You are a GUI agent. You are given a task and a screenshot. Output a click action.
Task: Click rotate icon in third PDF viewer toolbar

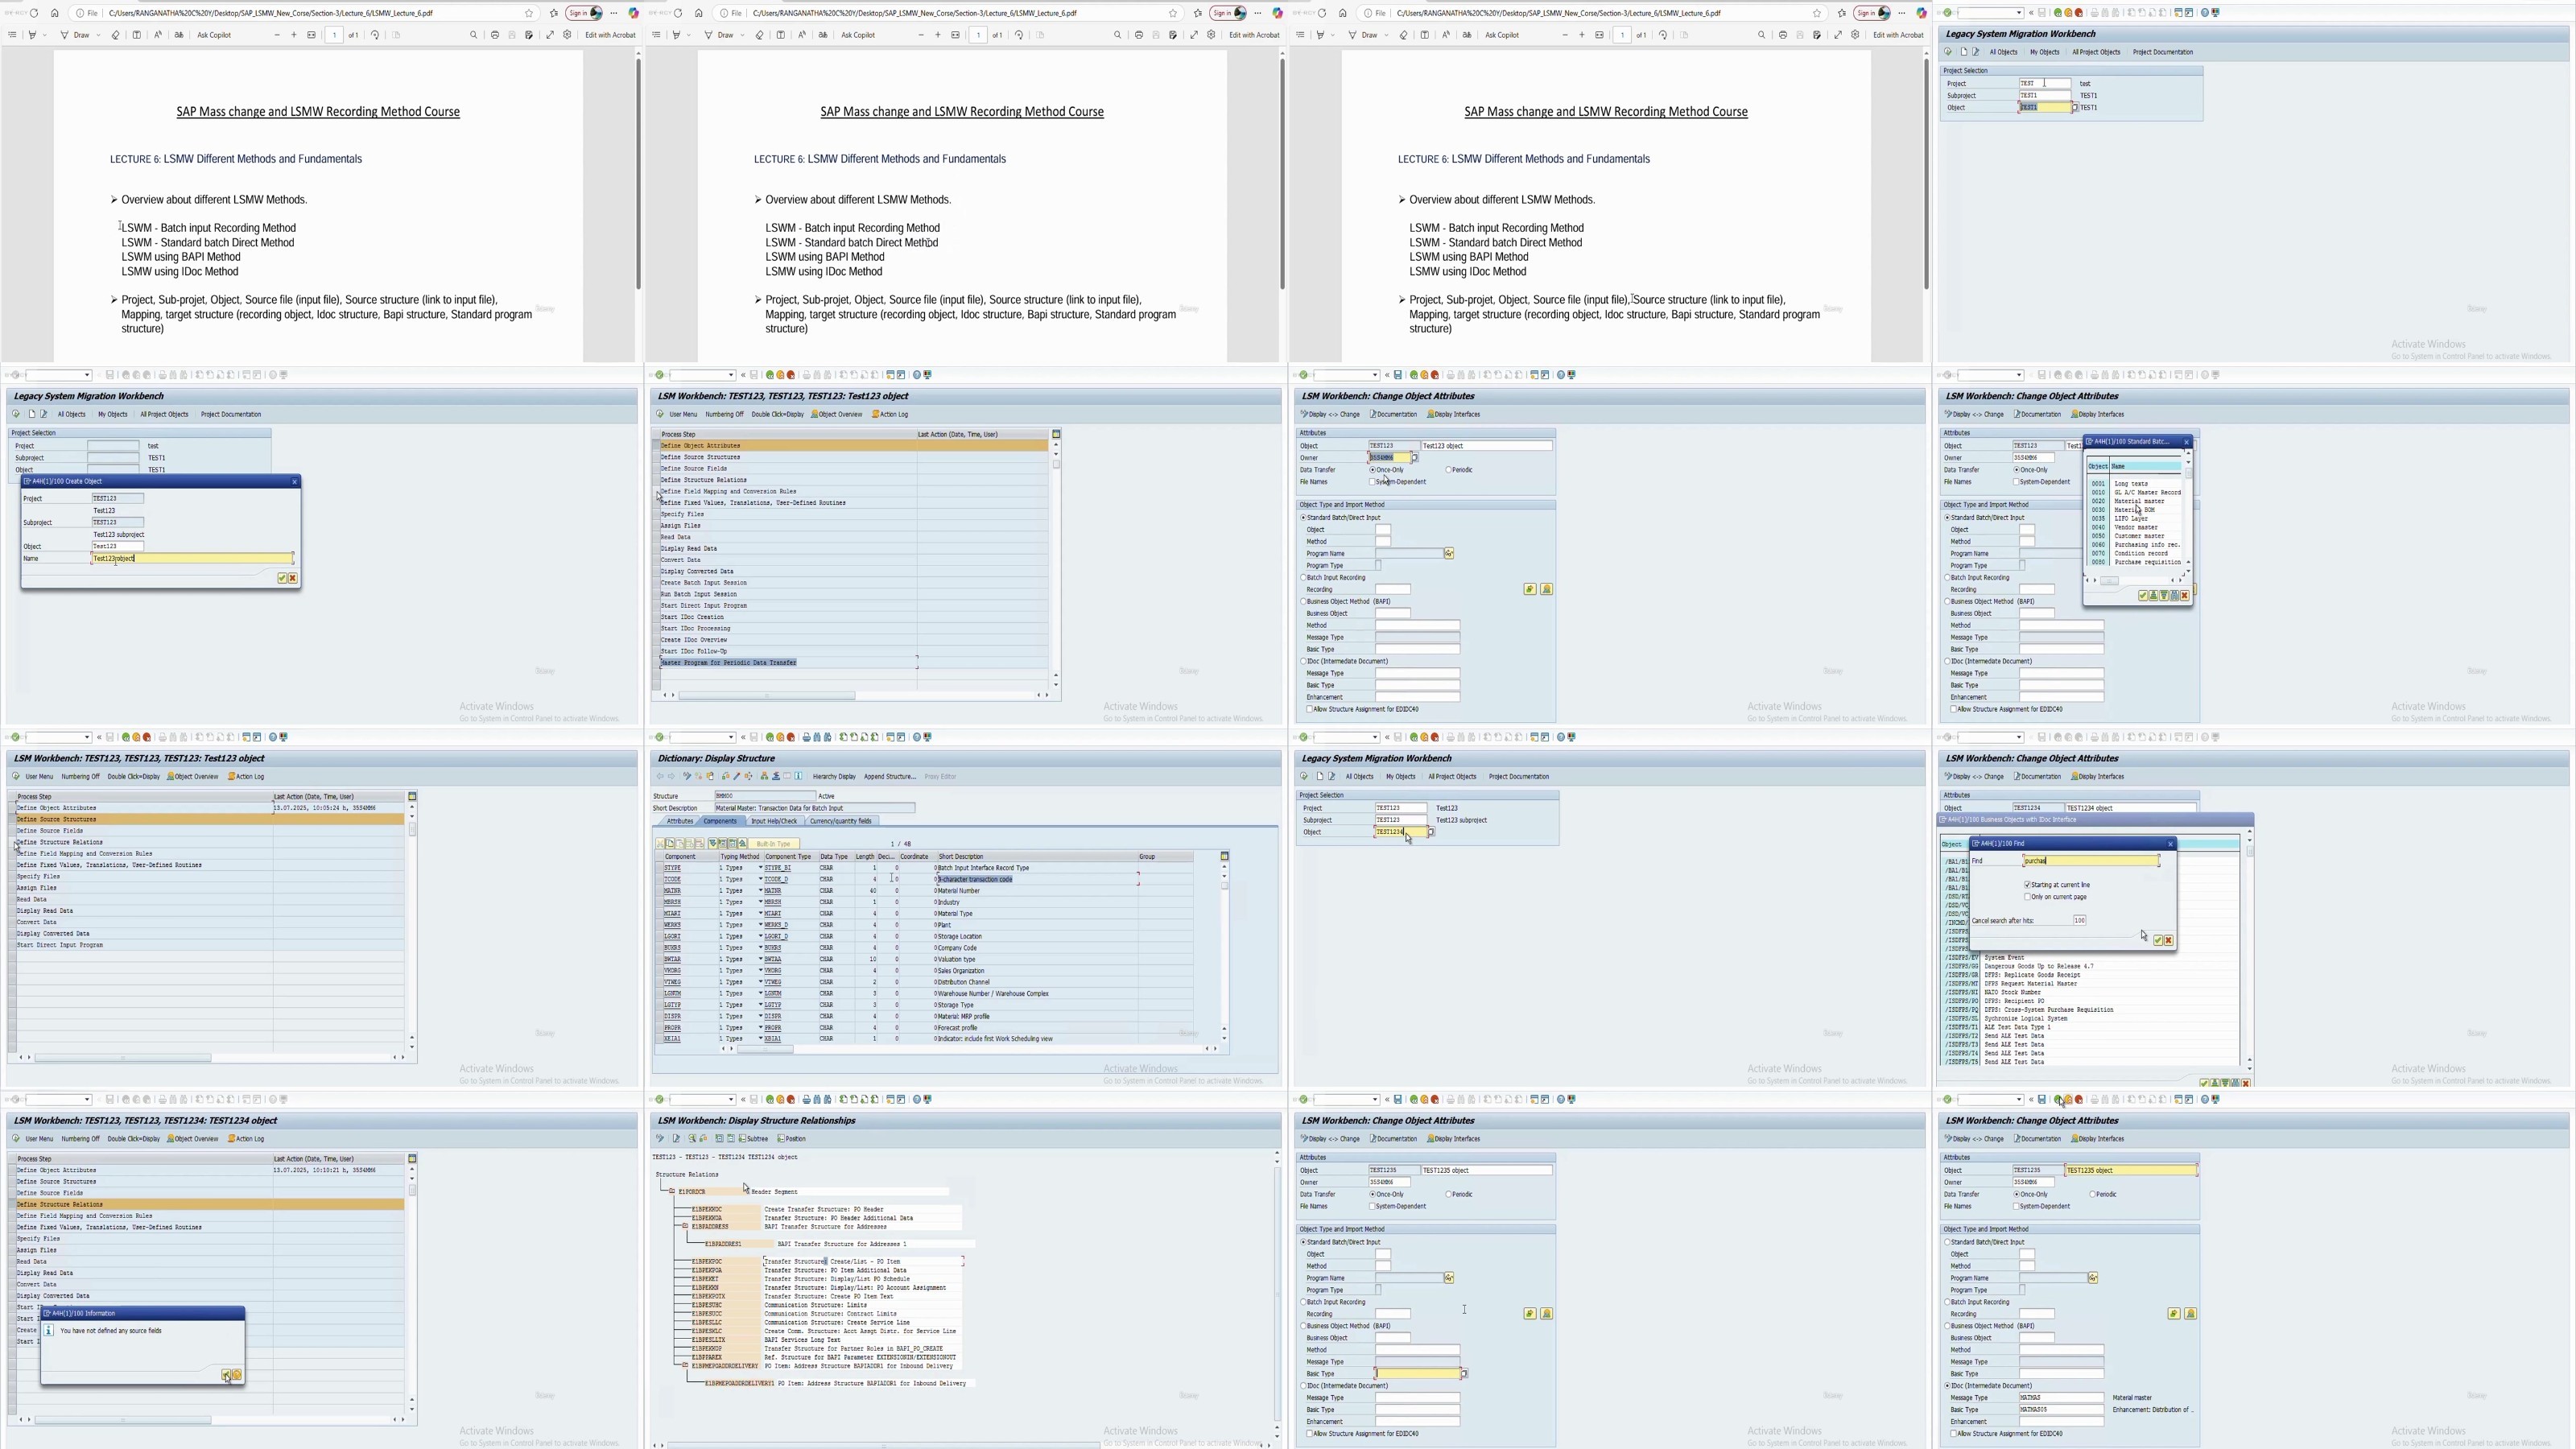(1663, 35)
